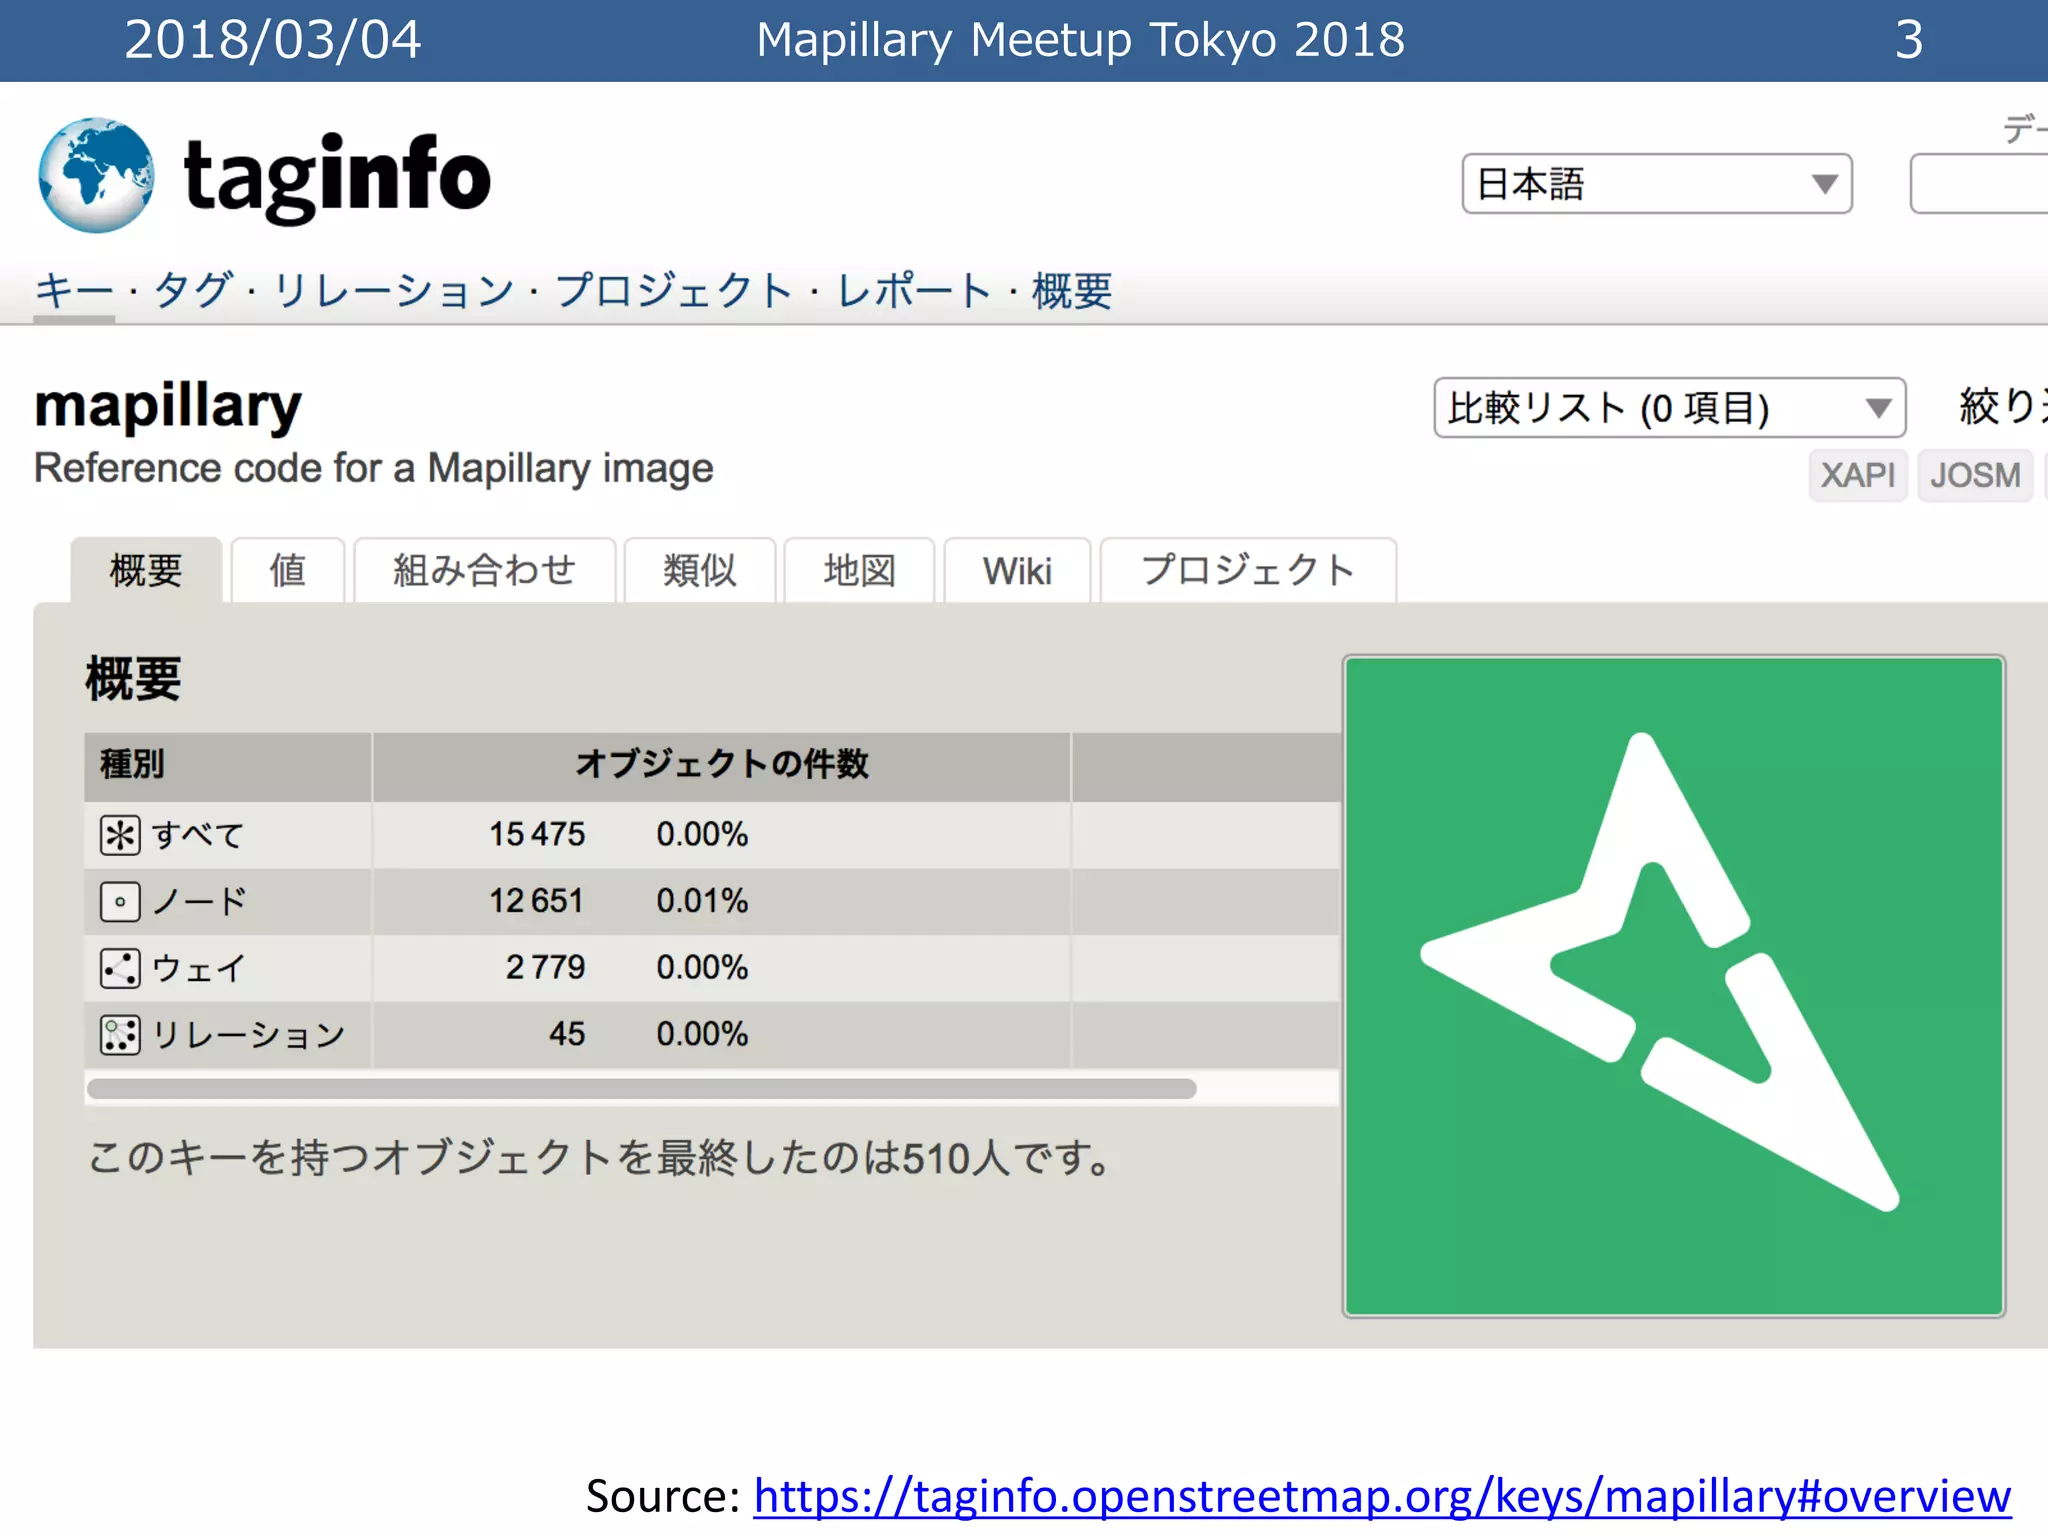The width and height of the screenshot is (2048, 1536).
Task: Open the 類似 tab
Action: click(700, 570)
